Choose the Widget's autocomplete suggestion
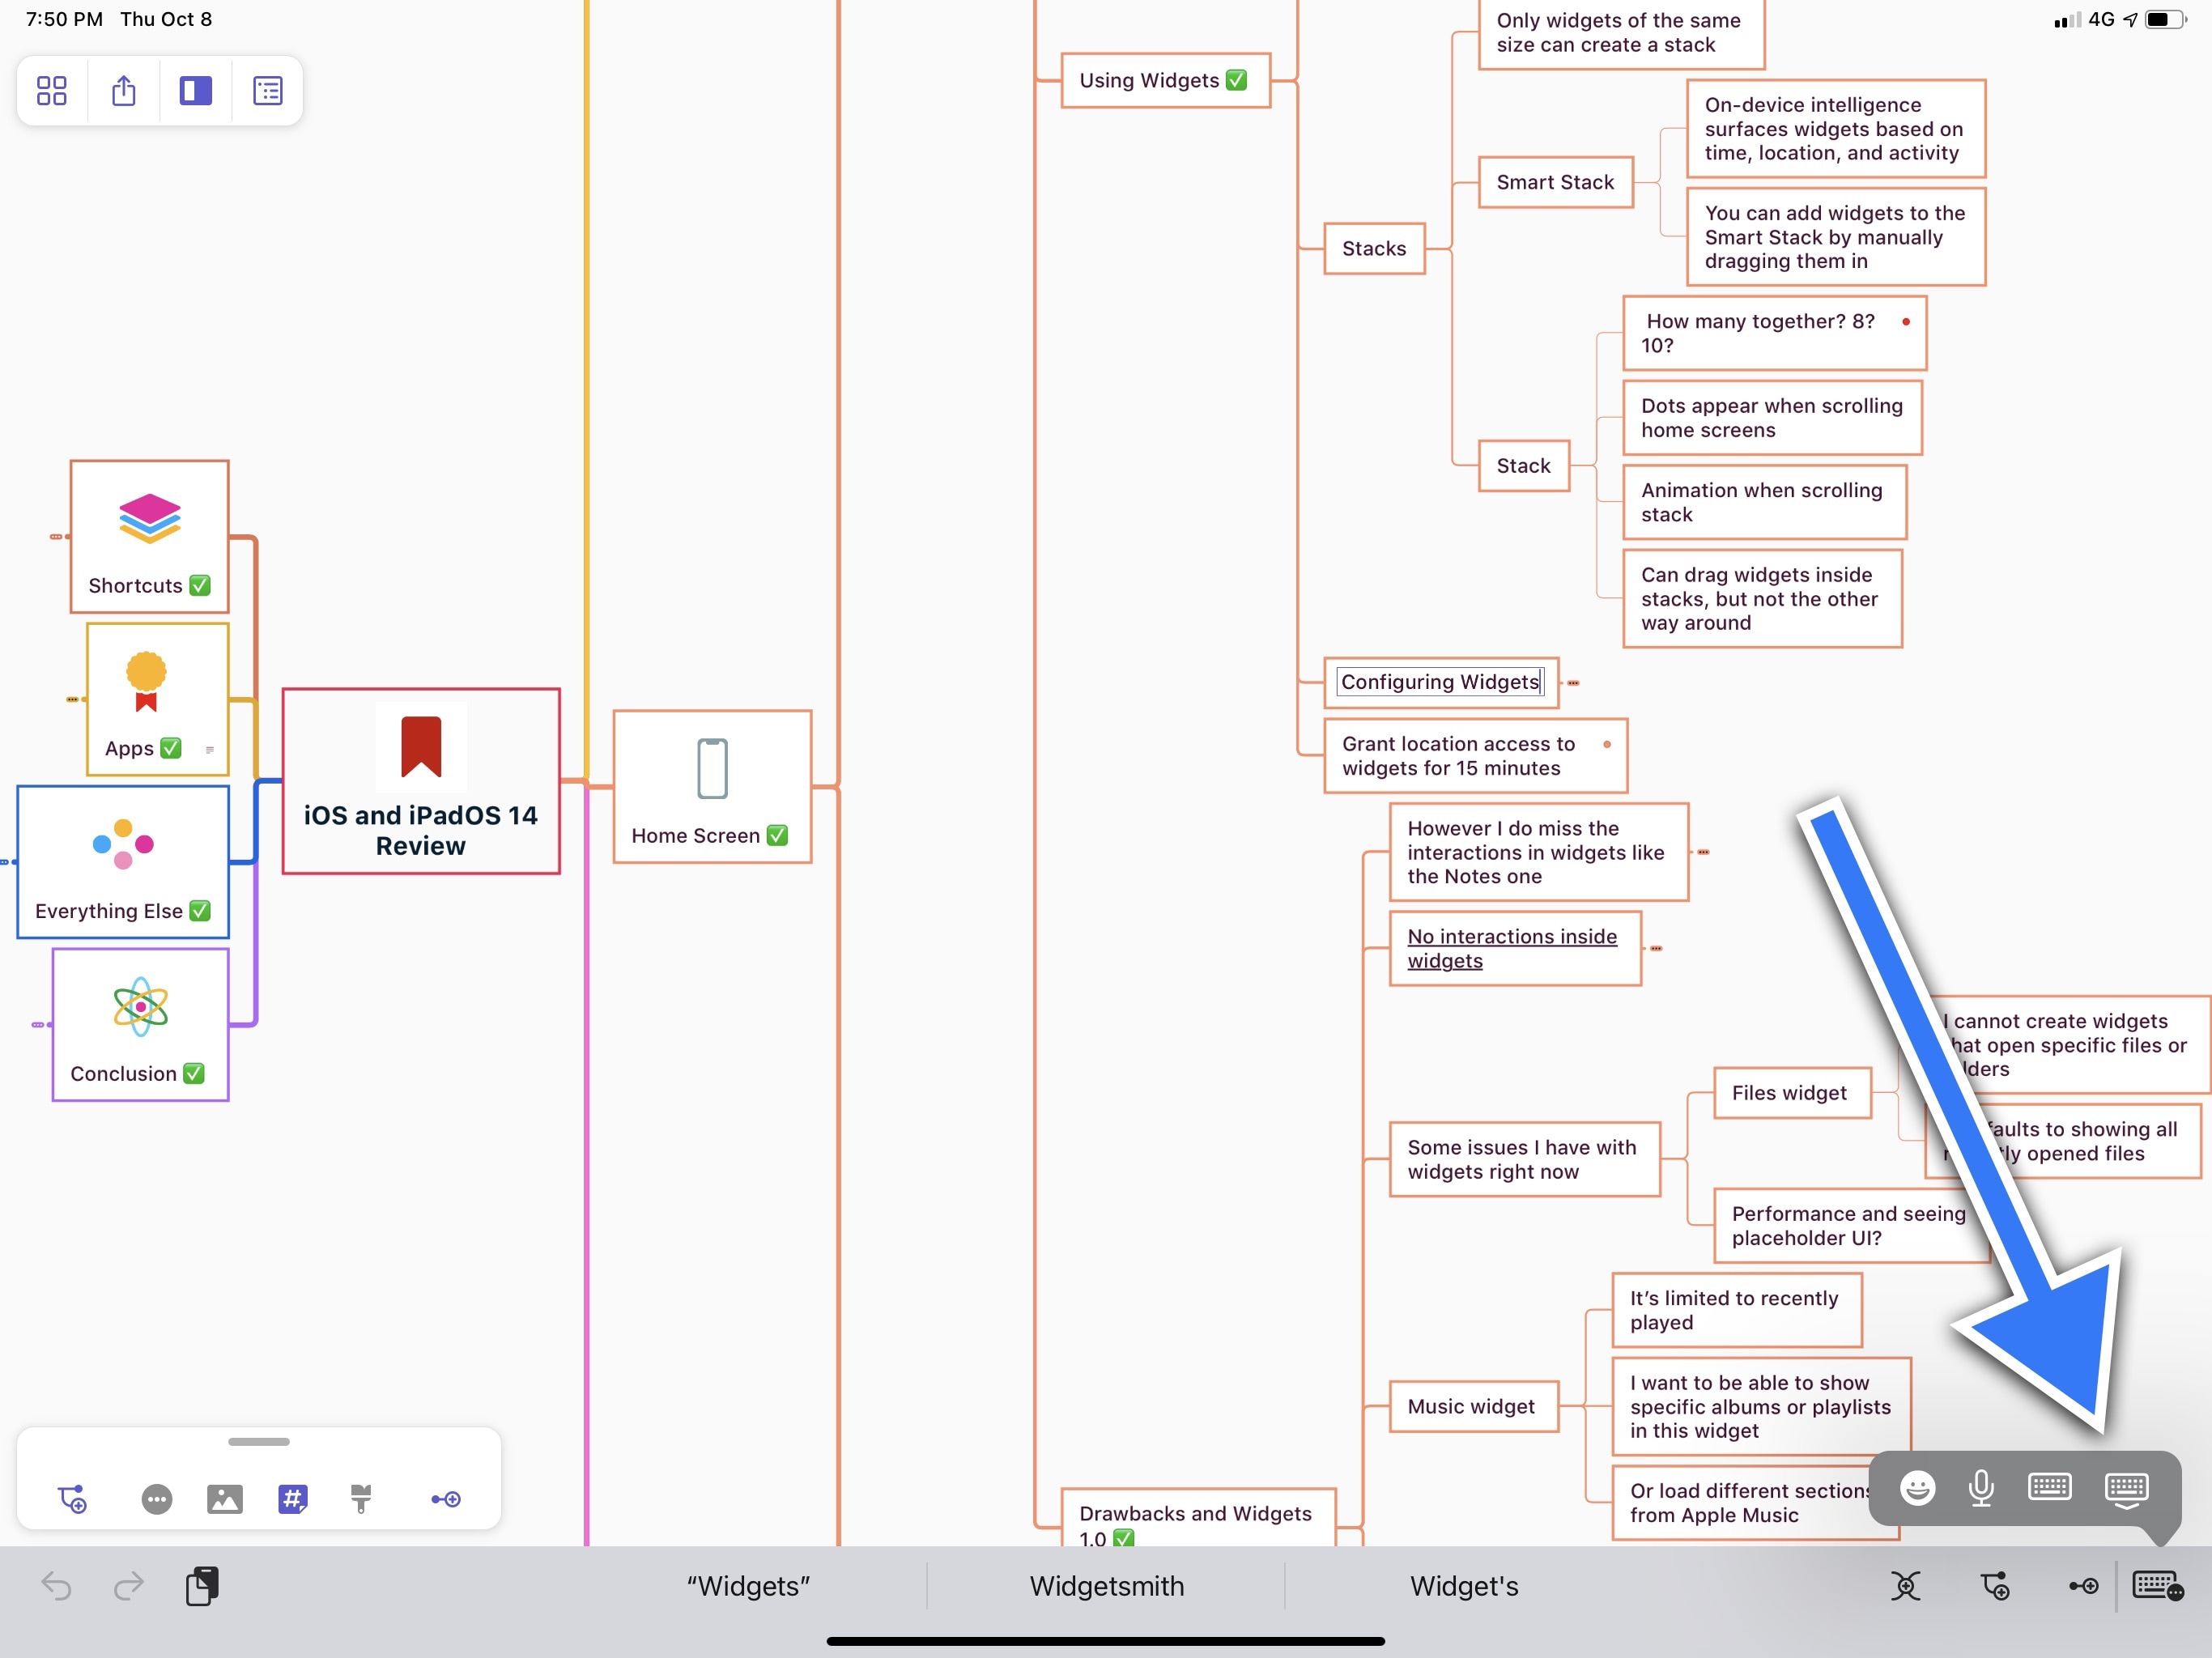This screenshot has width=2212, height=1658. point(1464,1586)
